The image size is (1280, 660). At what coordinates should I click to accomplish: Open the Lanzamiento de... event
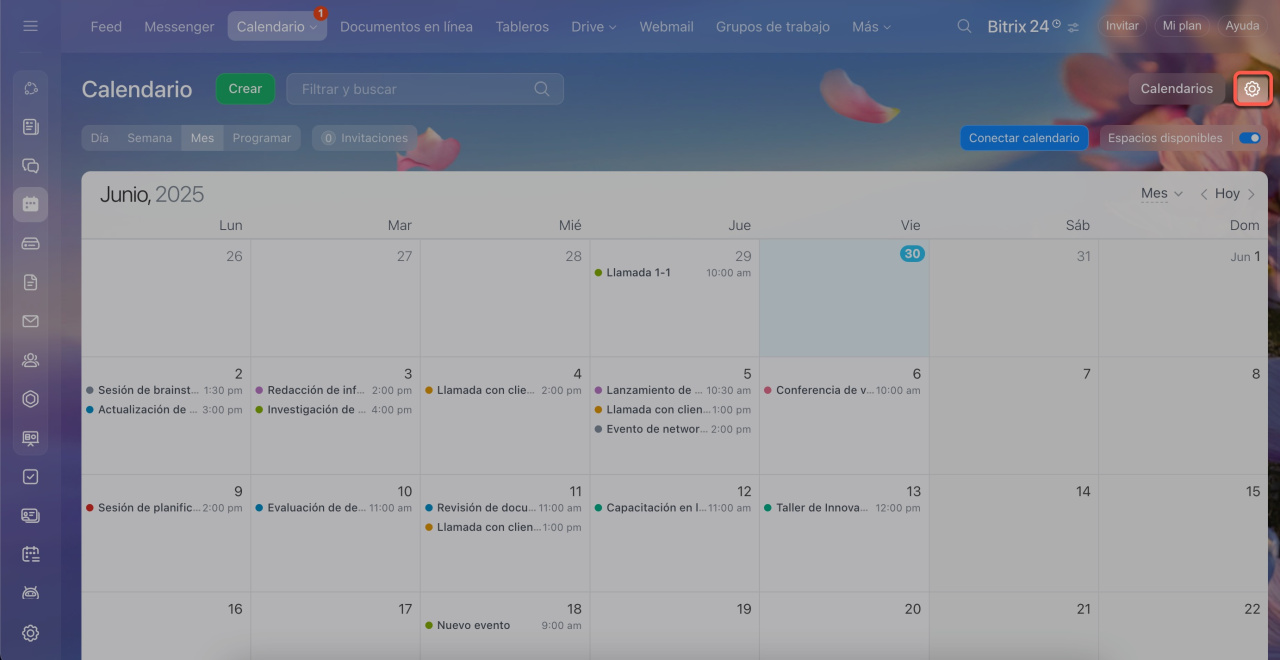click(673, 390)
